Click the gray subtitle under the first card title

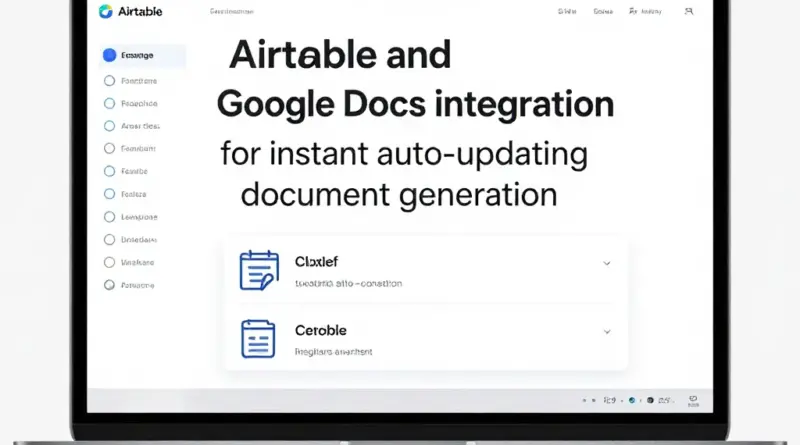pos(348,284)
